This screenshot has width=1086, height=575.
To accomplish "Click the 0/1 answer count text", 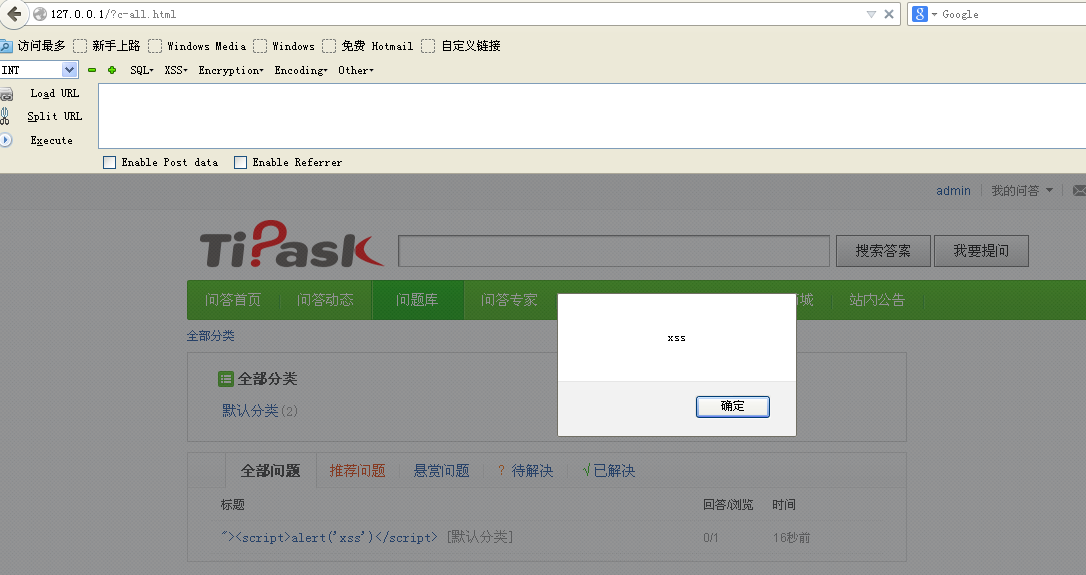I will pos(711,538).
